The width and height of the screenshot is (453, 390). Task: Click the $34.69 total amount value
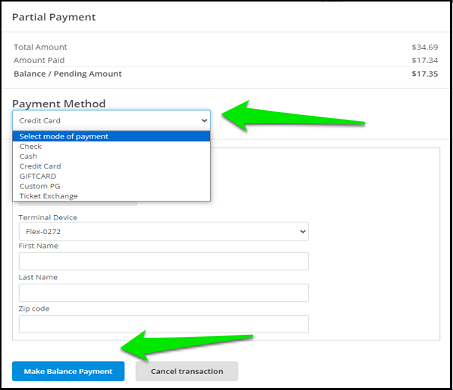point(425,47)
